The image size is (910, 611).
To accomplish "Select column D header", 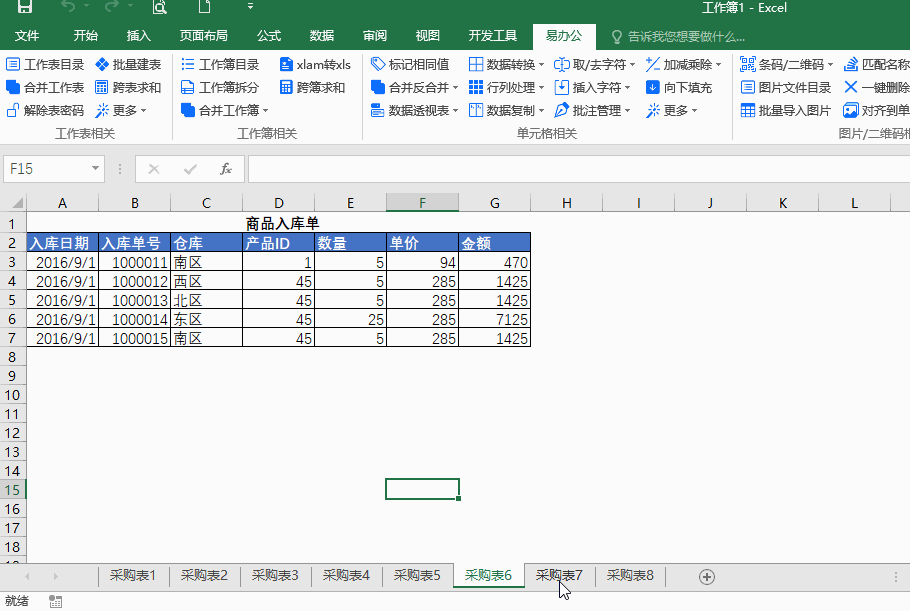I will coord(279,203).
